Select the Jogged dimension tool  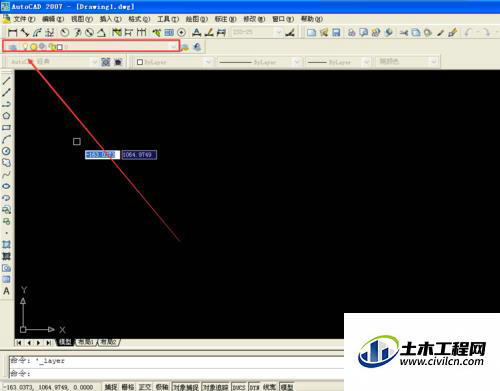[77, 33]
